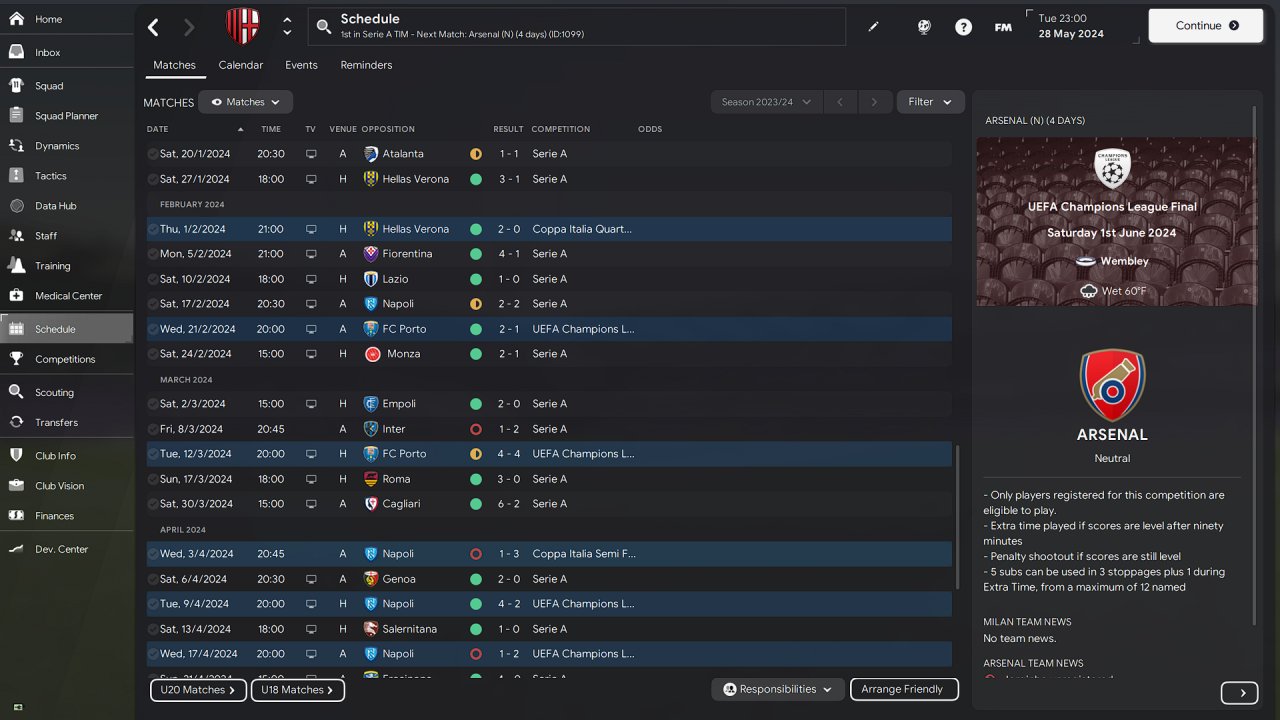Open the Medical Center sidebar icon
The image size is (1280, 720).
pyautogui.click(x=16, y=296)
